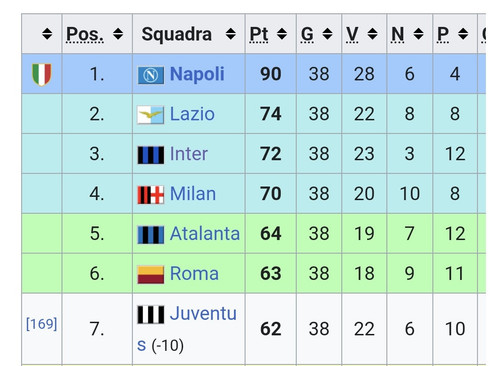
Task: Open the Atalanta team link
Action: [205, 234]
